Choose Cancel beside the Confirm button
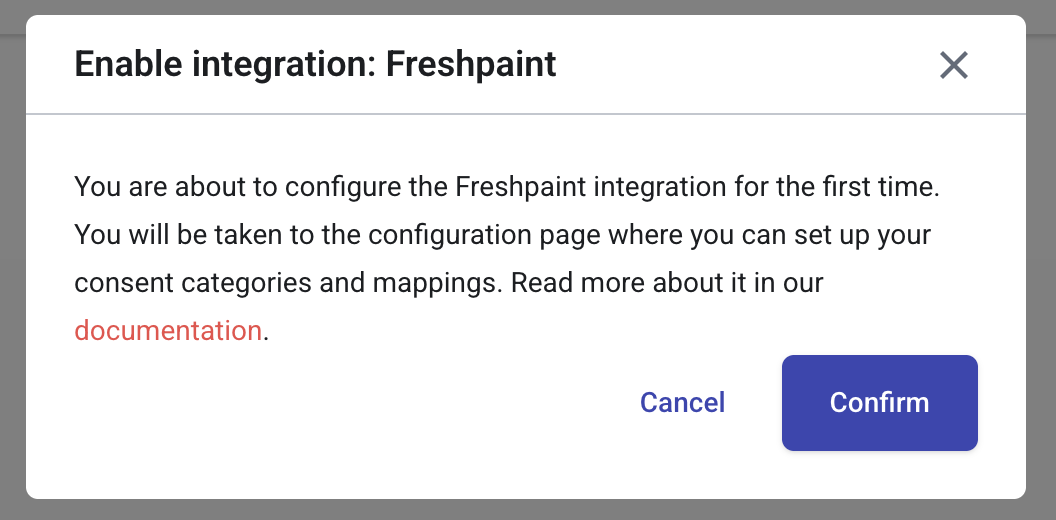 (x=682, y=403)
